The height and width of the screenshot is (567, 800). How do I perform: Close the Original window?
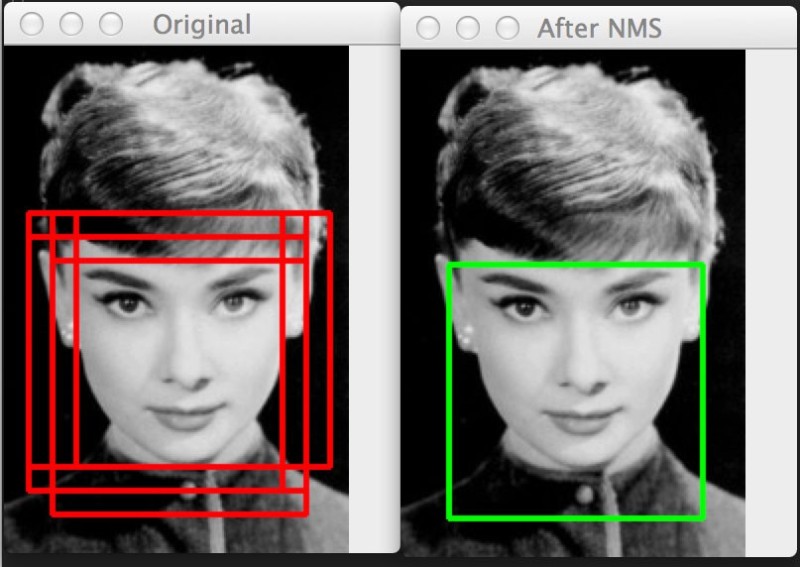[32, 24]
